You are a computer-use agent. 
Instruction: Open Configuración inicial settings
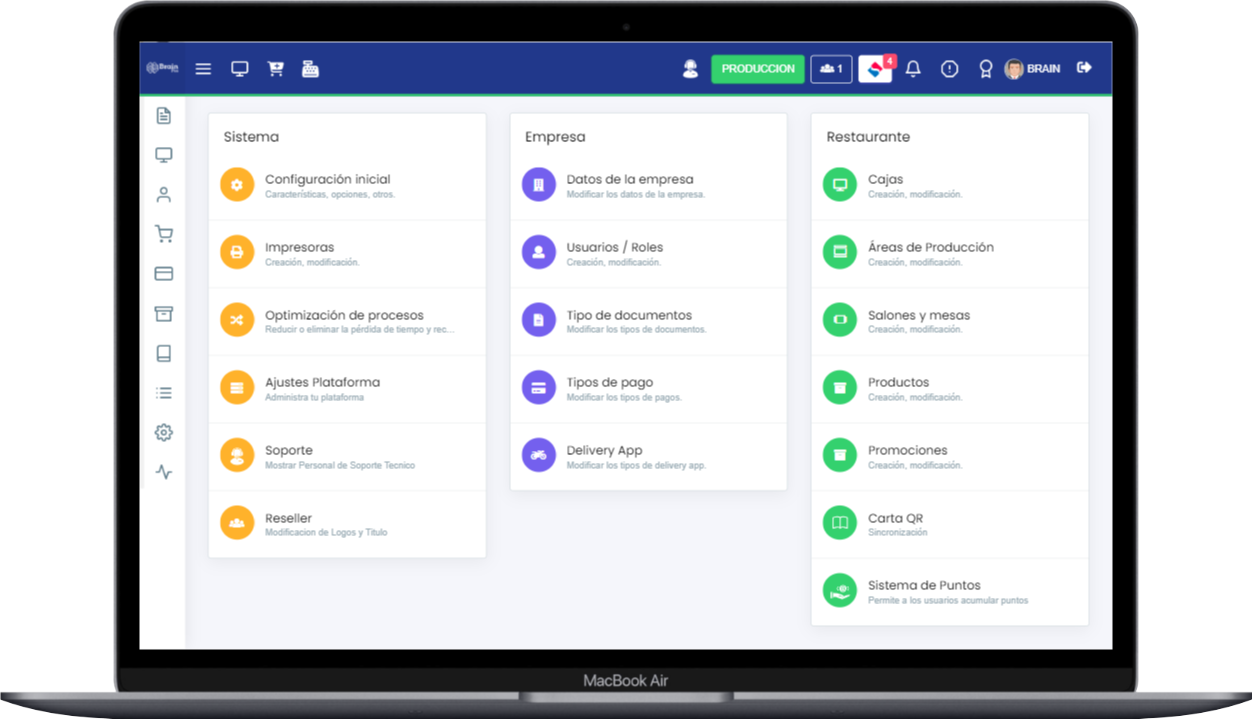pos(327,180)
